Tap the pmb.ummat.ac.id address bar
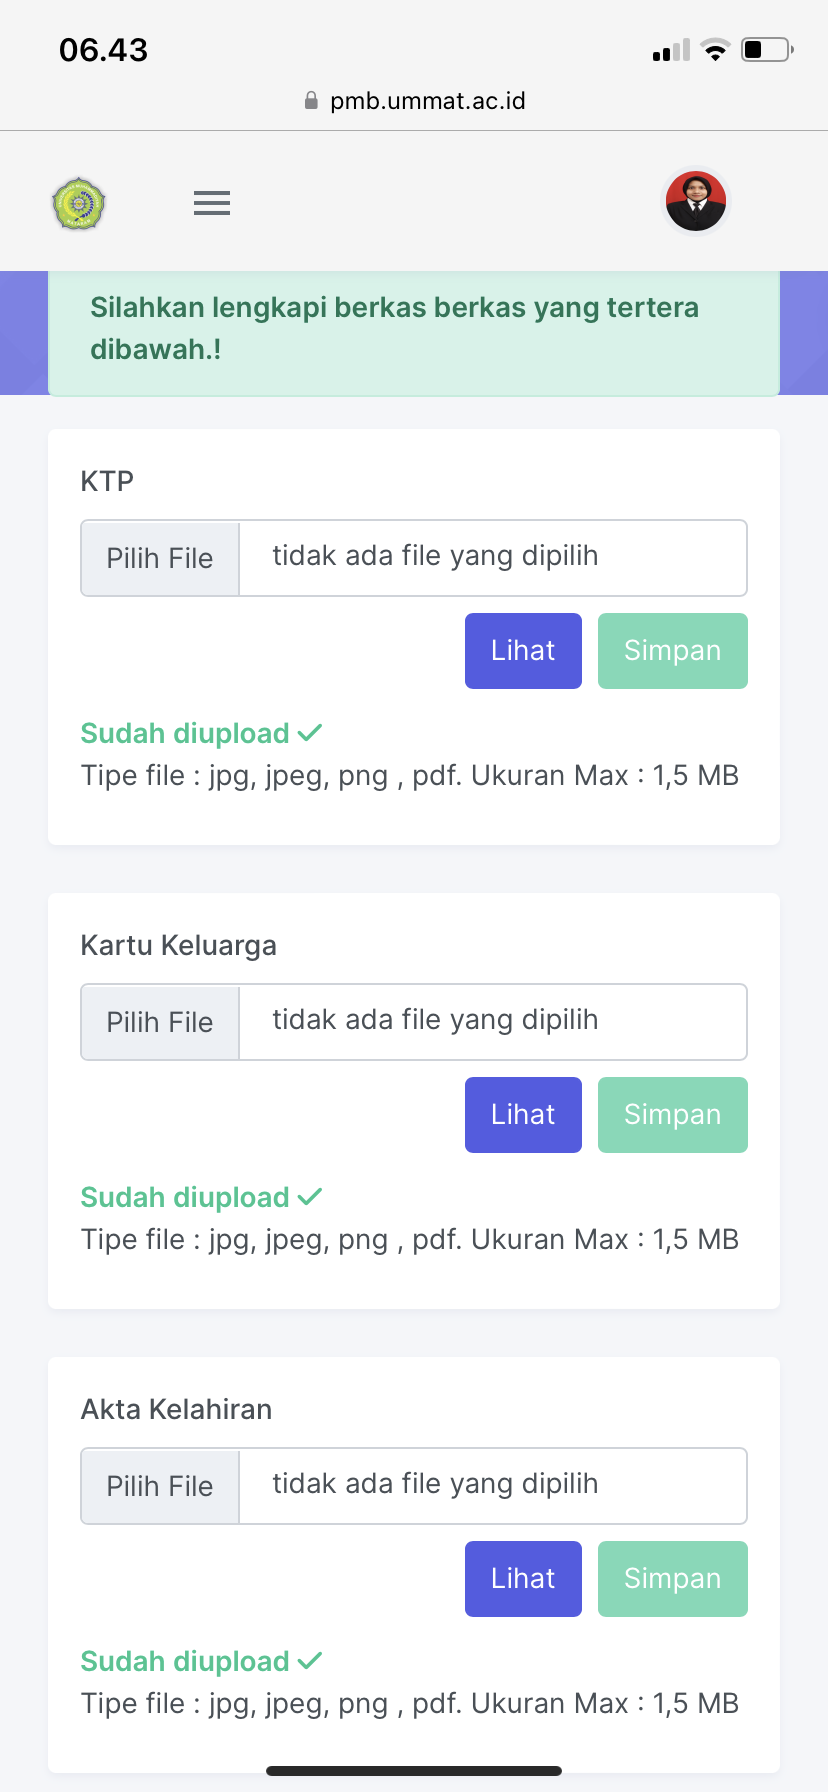828x1792 pixels. (x=427, y=101)
